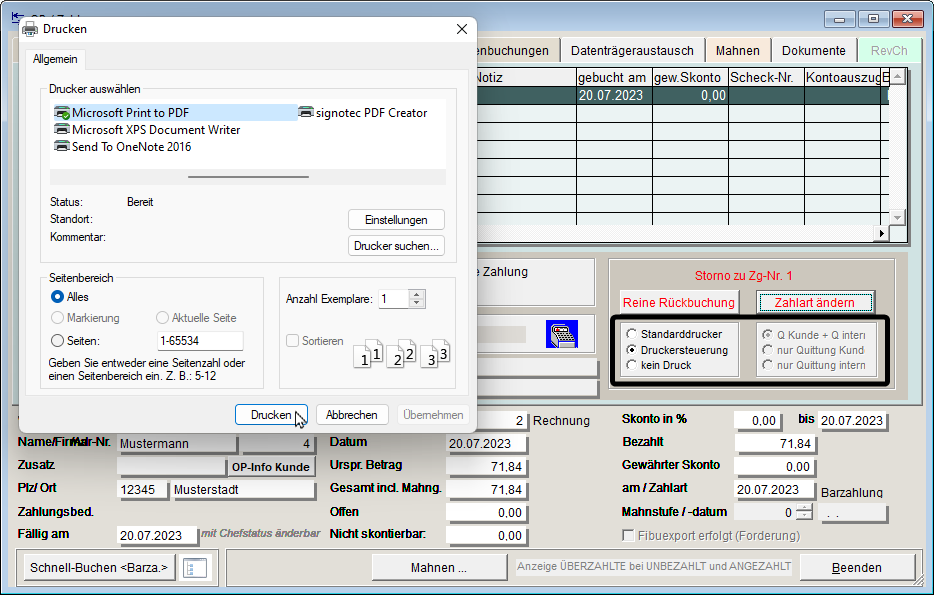This screenshot has width=934, height=595.
Task: Click Gewährter Skonto field
Action: pyautogui.click(x=775, y=467)
